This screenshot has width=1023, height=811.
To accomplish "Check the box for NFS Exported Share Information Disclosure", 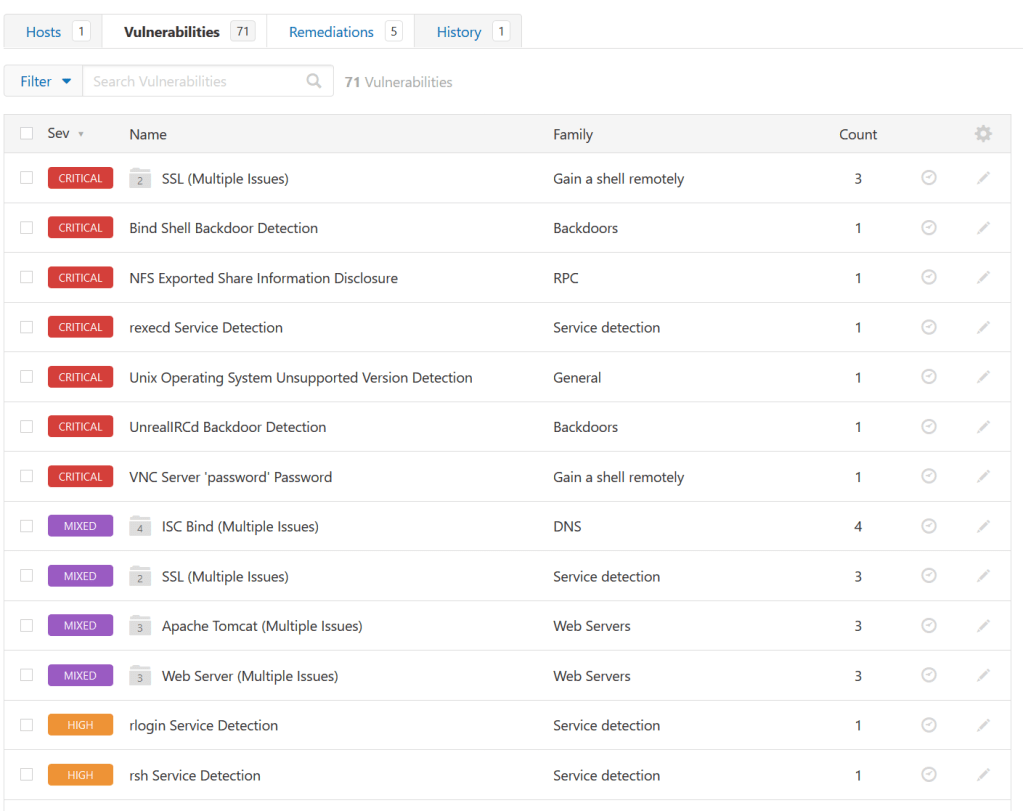I will pos(27,278).
